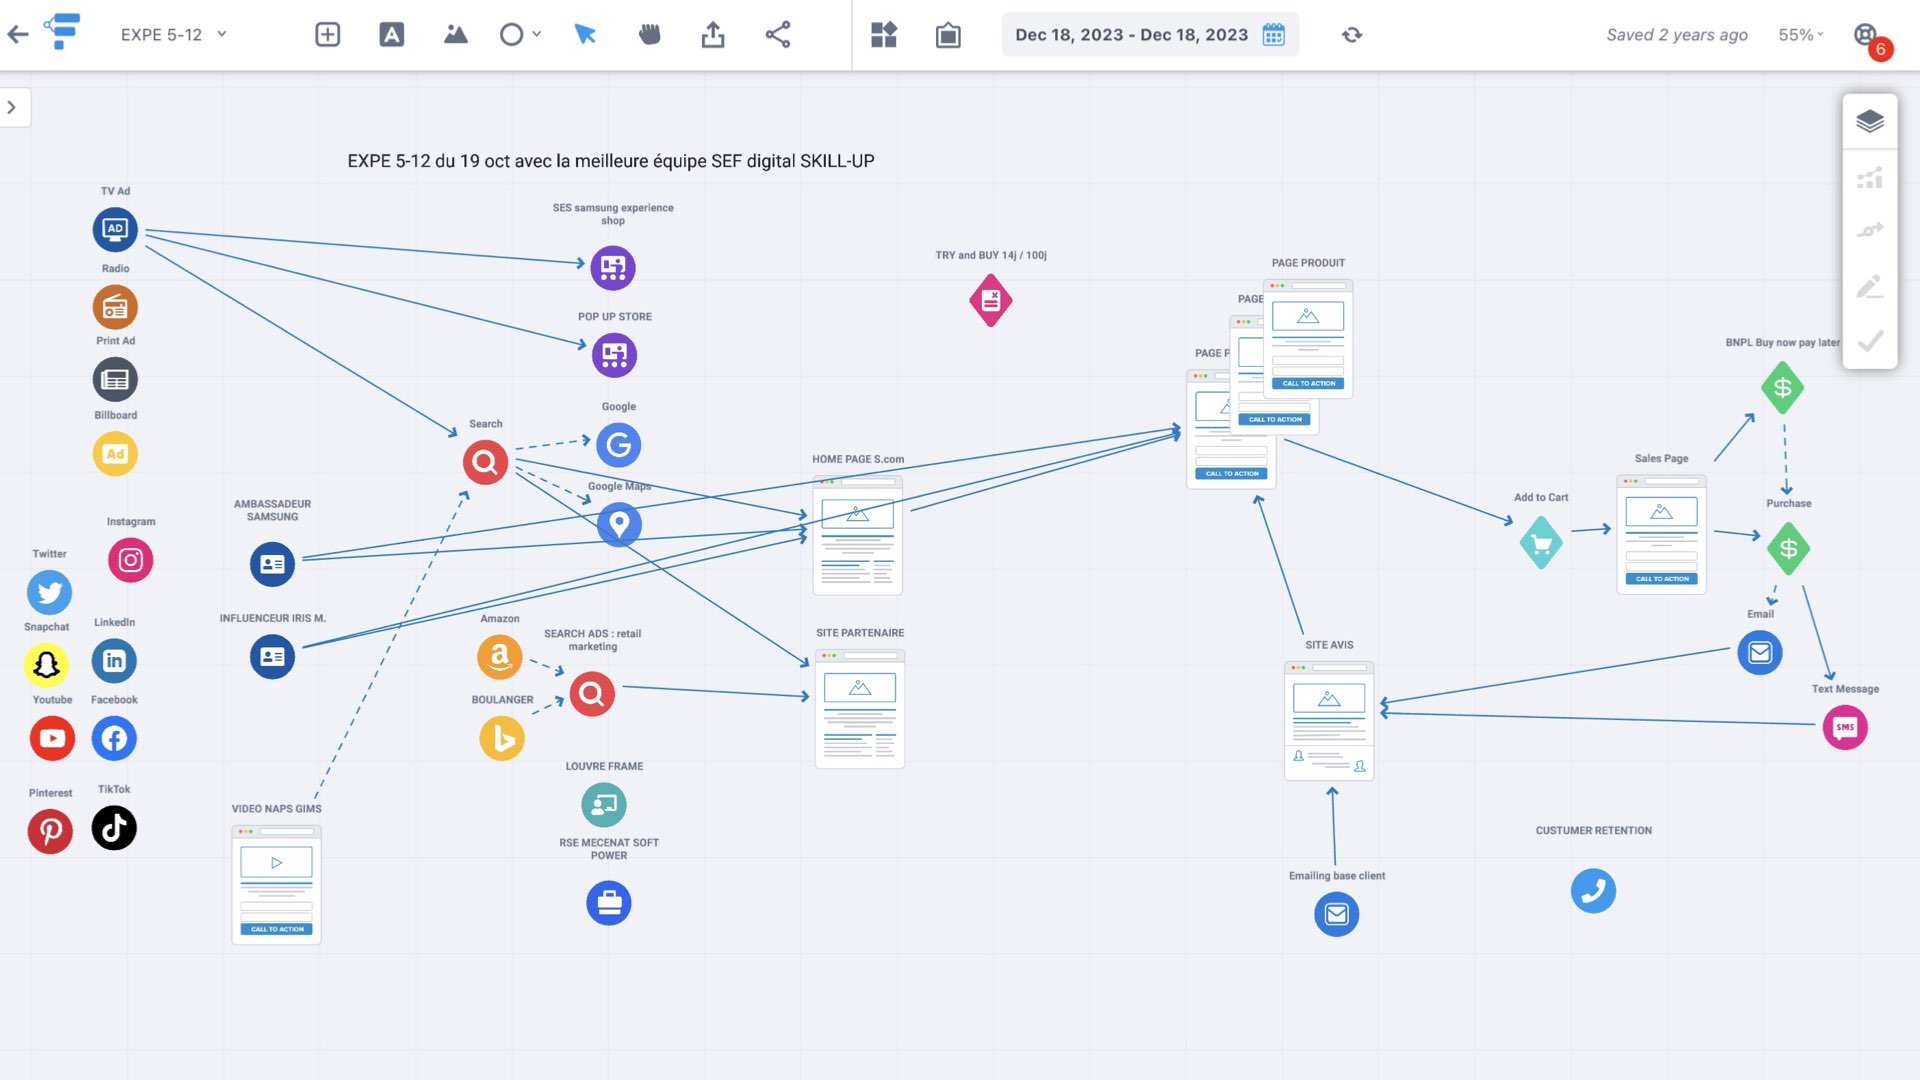Viewport: 1920px width, 1080px height.
Task: Select the Add to Cart node
Action: coord(1541,543)
